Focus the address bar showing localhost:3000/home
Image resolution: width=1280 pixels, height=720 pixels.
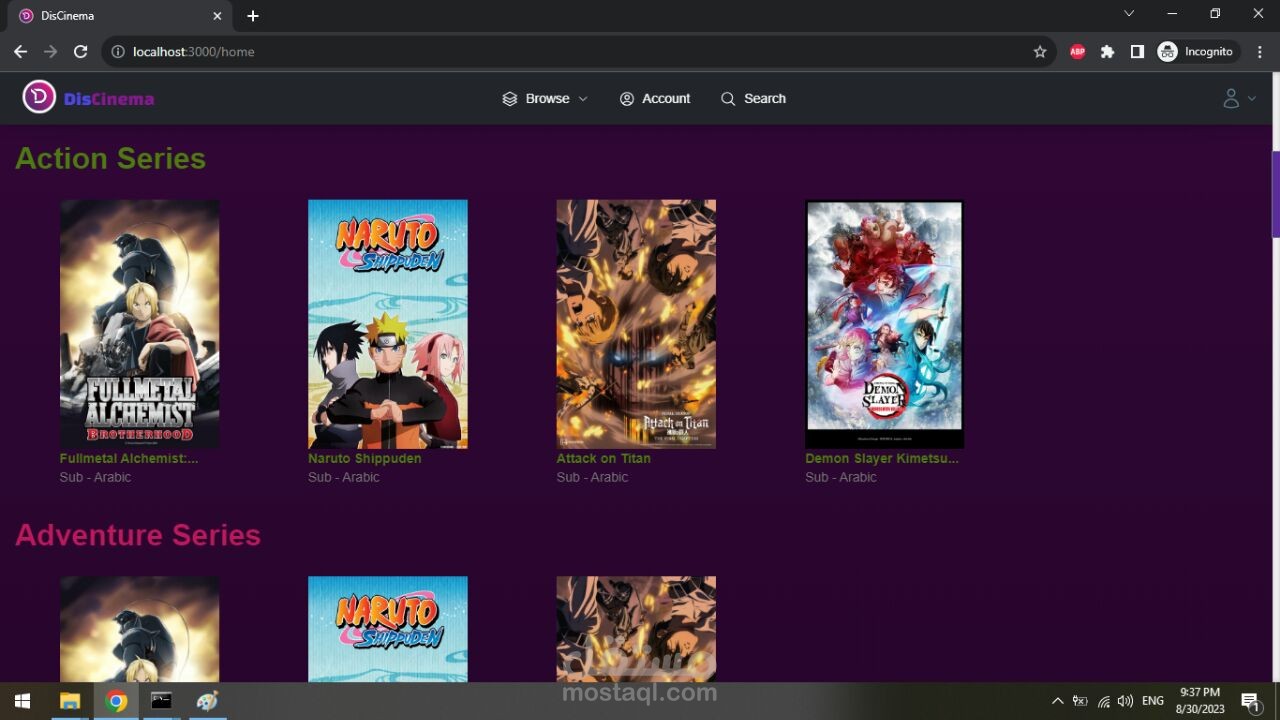[580, 52]
